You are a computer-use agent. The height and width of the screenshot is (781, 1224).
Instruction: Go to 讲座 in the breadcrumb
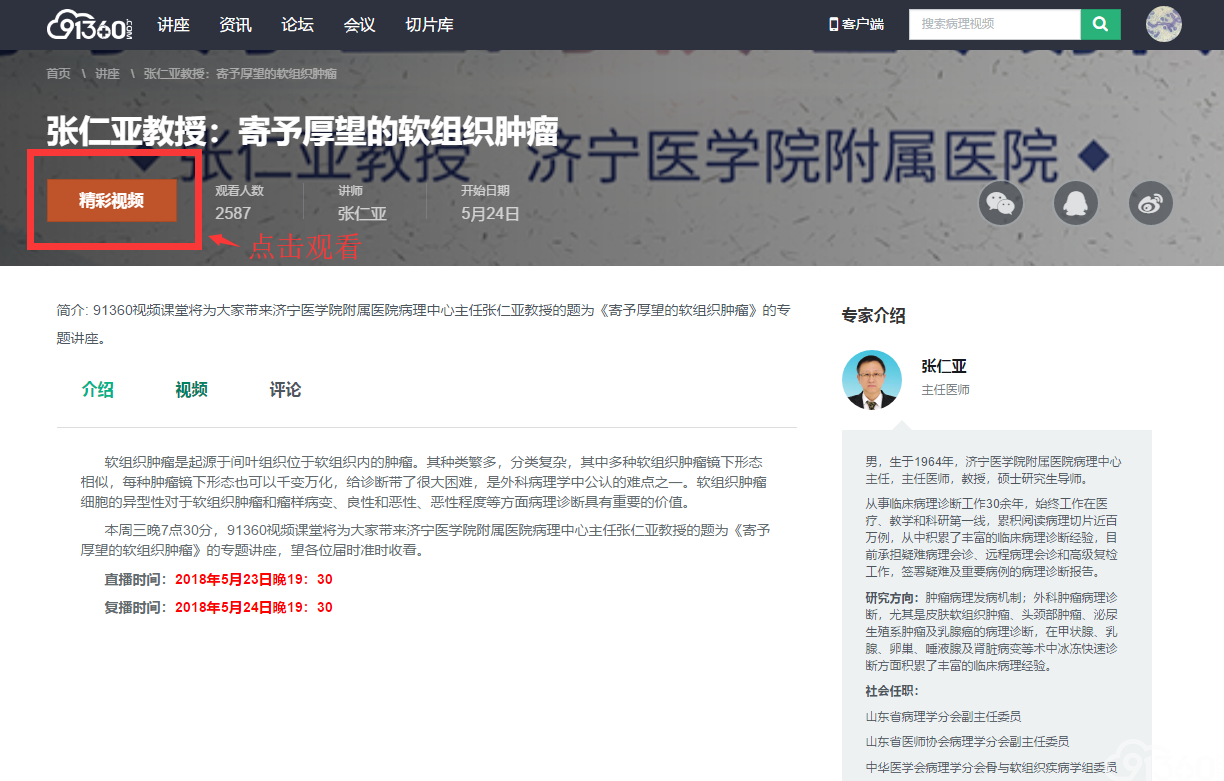(107, 74)
